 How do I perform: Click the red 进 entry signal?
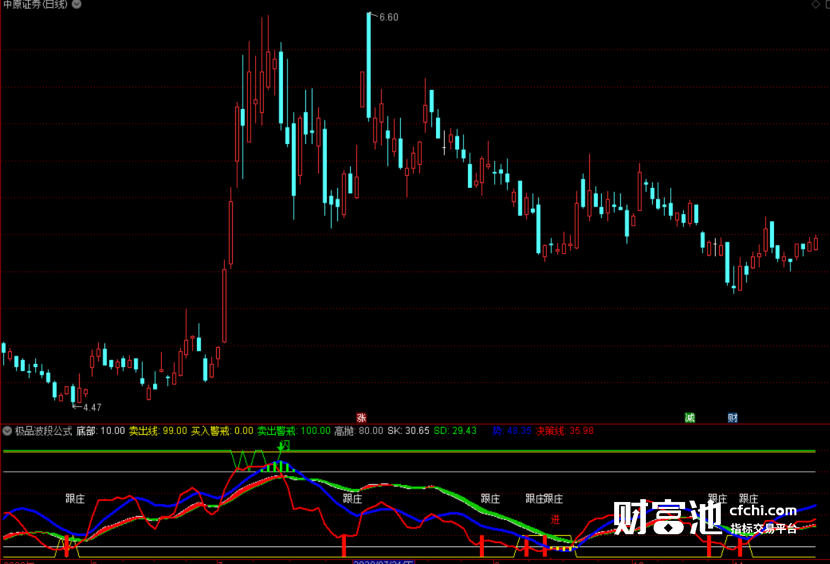(x=555, y=519)
